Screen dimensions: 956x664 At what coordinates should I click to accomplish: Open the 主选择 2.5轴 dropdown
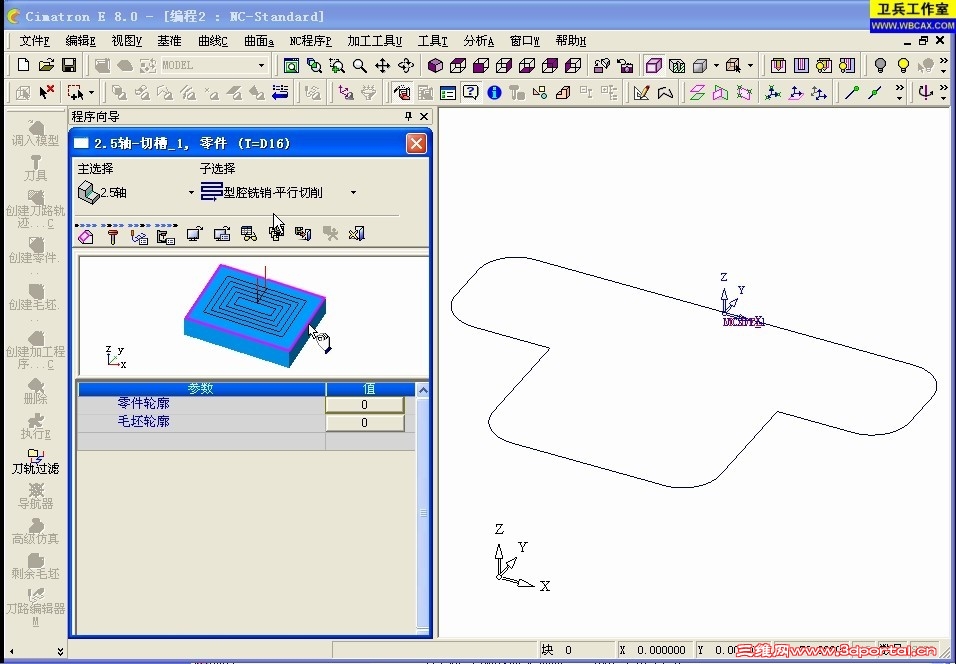click(x=191, y=193)
